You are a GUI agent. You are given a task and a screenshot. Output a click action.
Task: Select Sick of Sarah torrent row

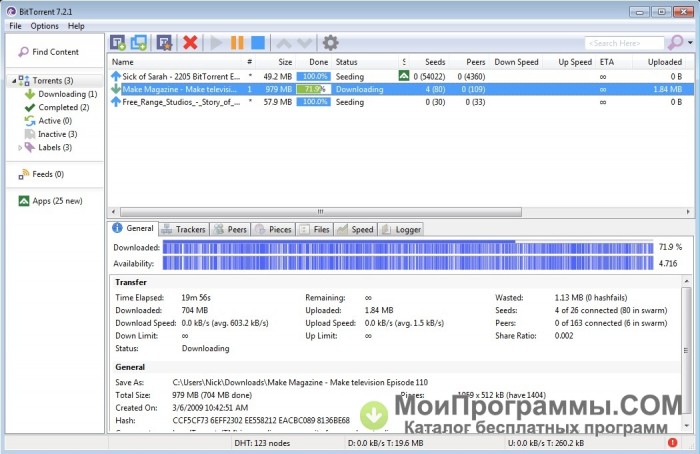(400, 76)
